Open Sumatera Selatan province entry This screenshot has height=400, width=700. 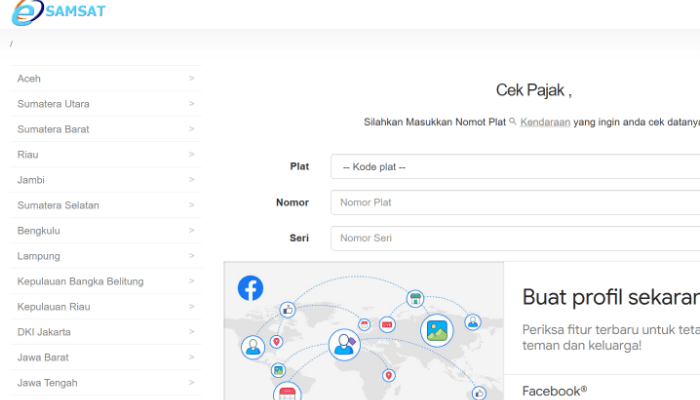(58, 205)
